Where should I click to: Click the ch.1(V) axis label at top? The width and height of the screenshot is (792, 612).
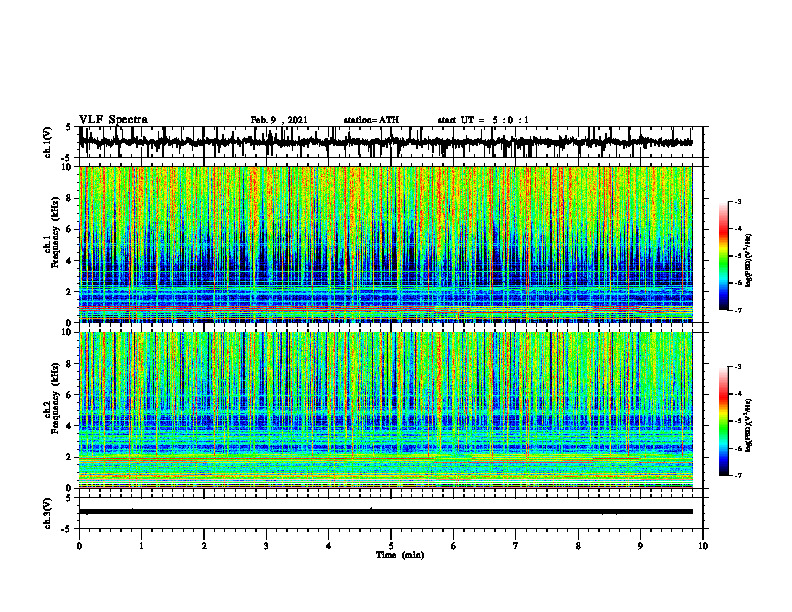pyautogui.click(x=48, y=142)
